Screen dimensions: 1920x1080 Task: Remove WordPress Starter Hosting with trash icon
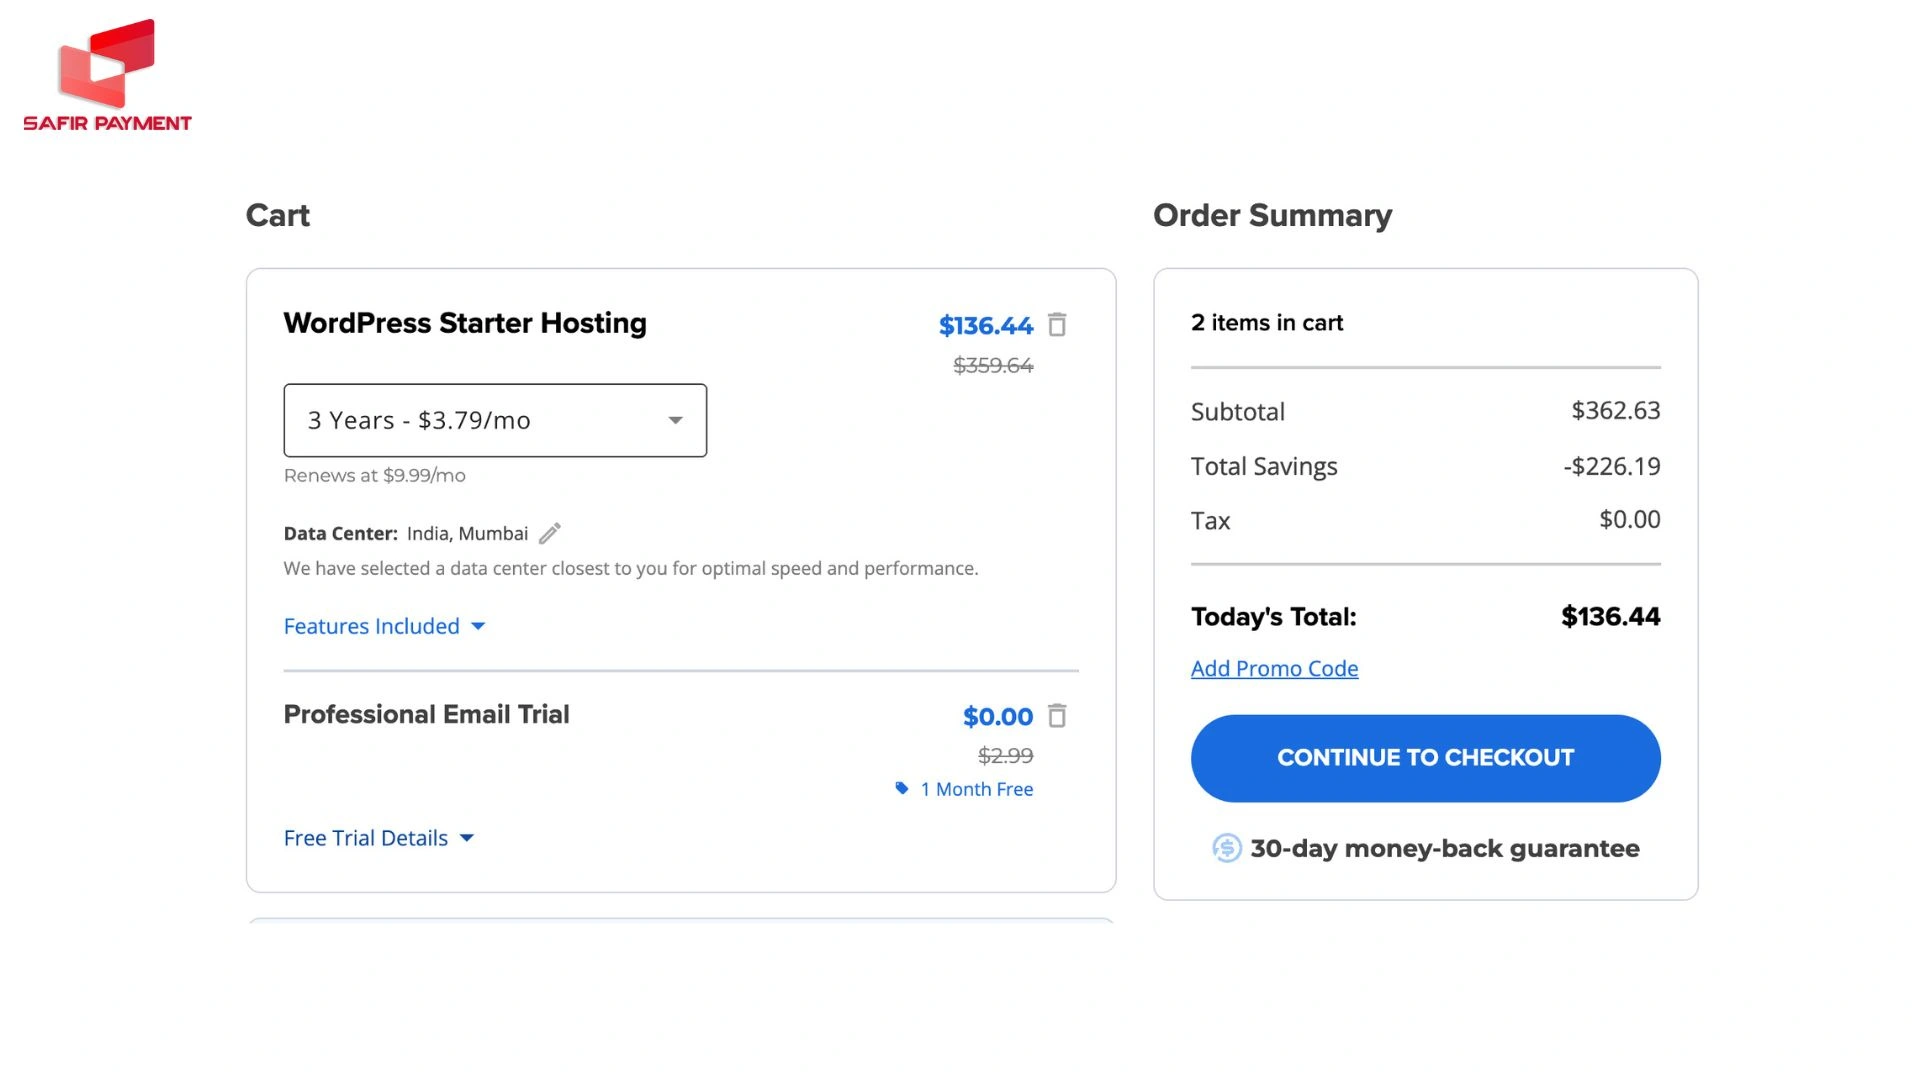(1057, 325)
